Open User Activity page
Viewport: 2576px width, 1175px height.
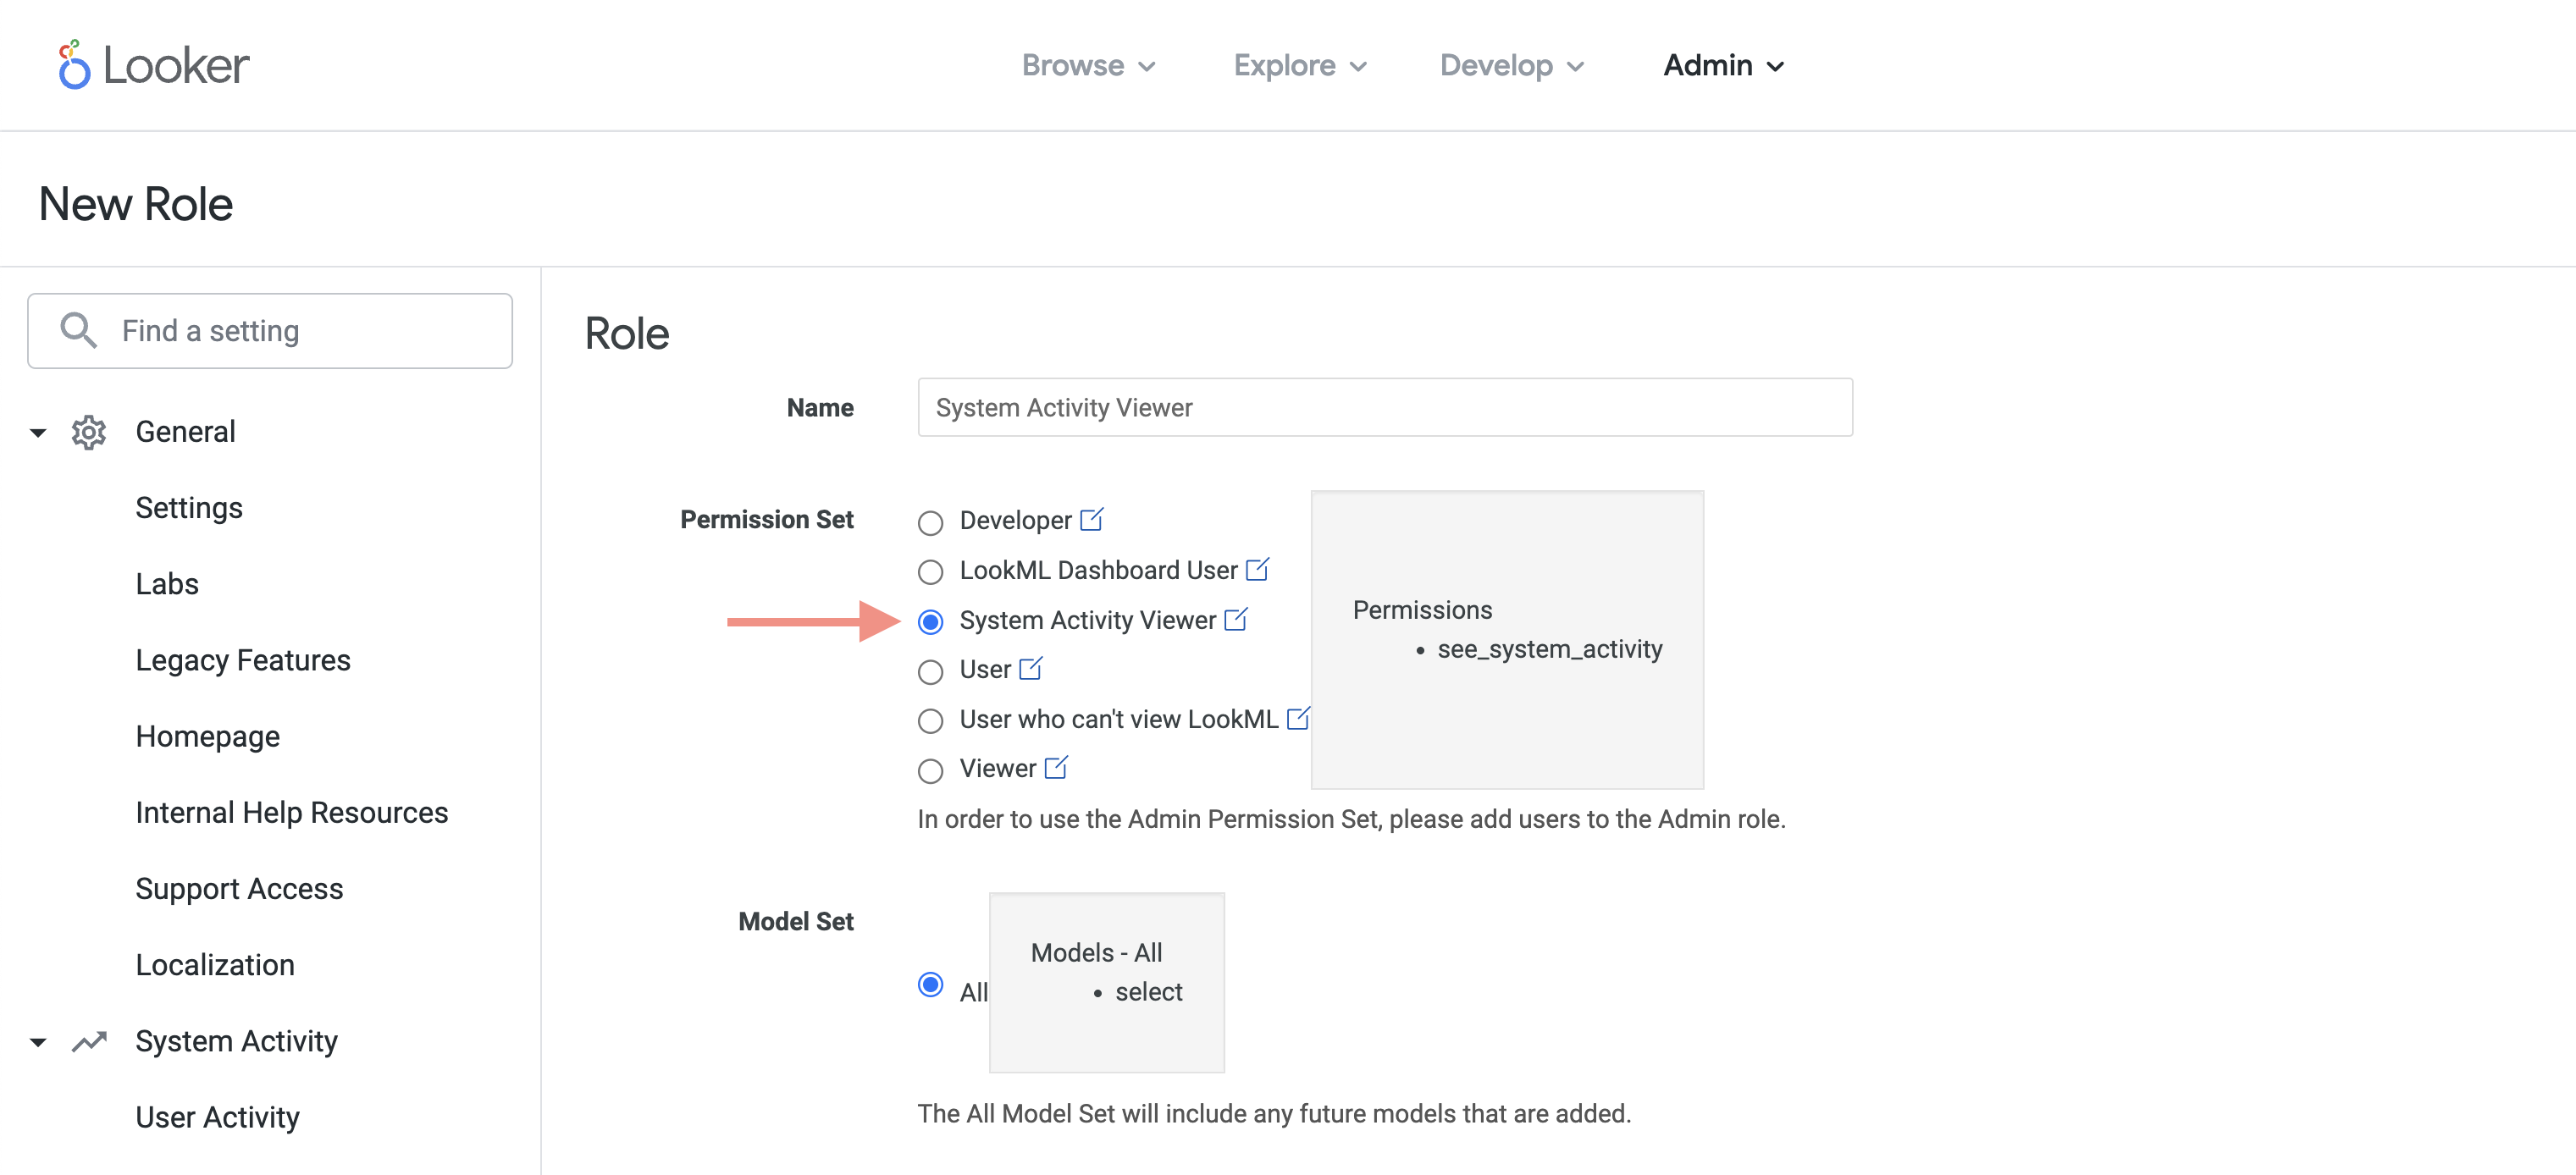pyautogui.click(x=217, y=1117)
